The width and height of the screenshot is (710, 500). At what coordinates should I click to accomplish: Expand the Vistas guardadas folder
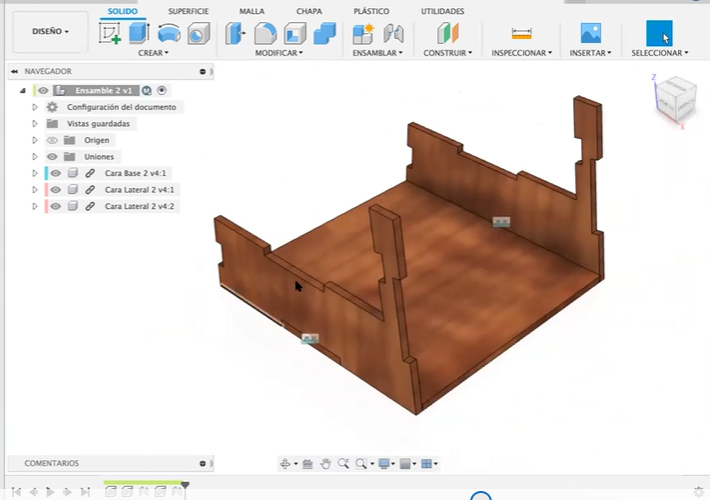coord(35,124)
